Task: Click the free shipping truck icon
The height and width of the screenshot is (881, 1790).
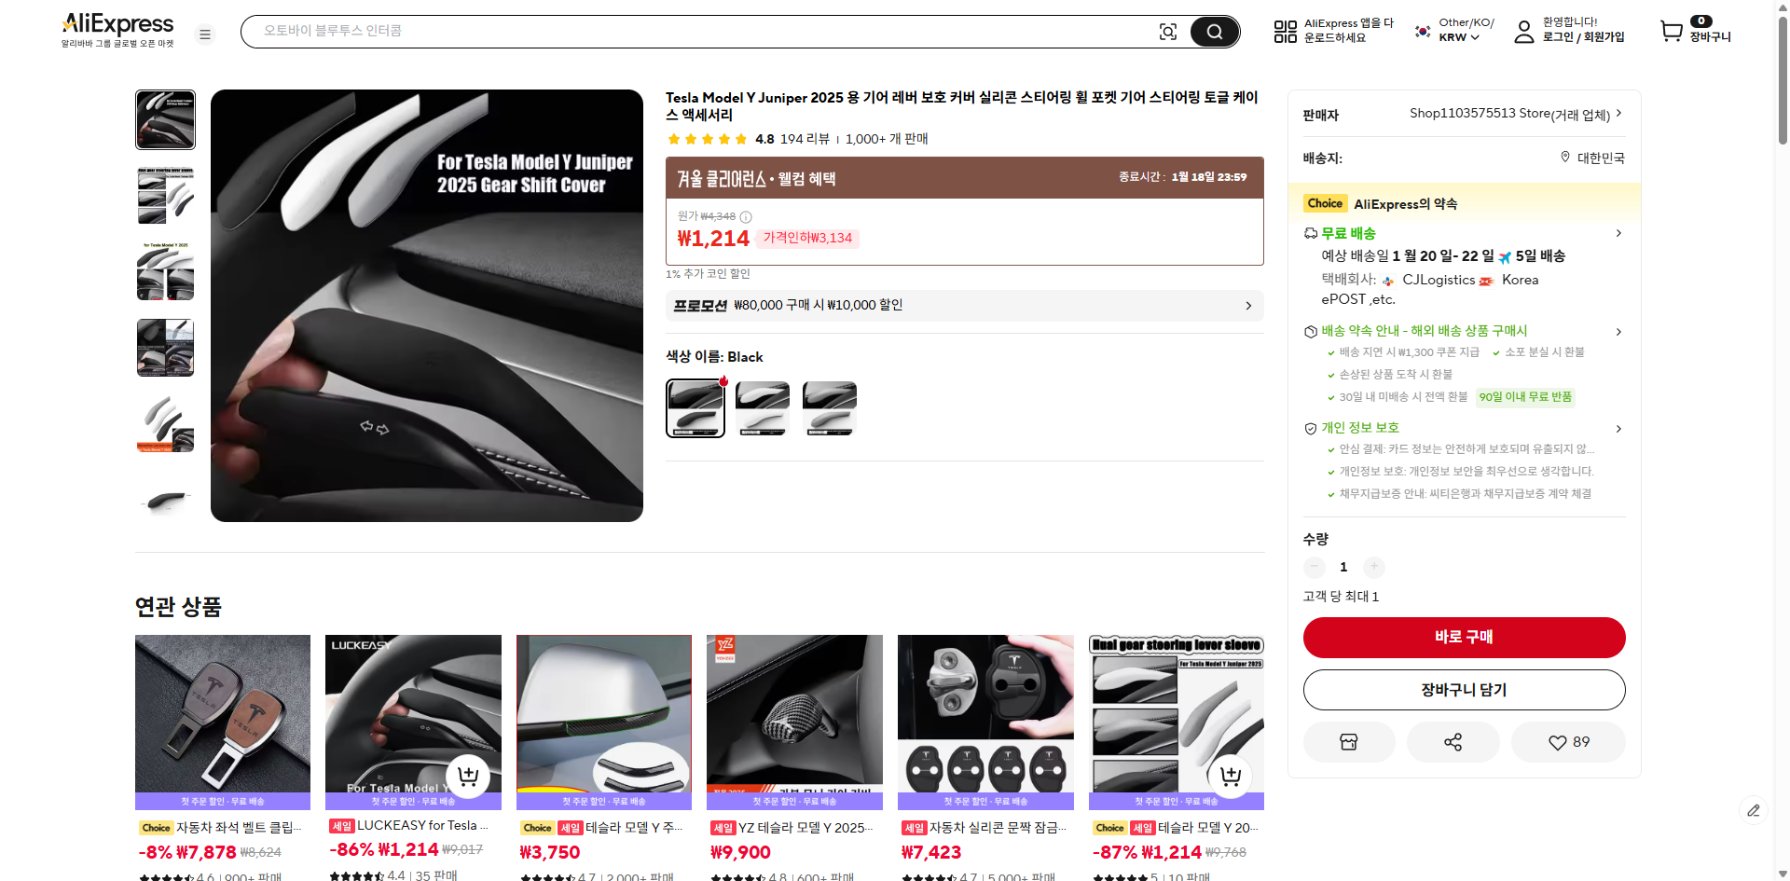Action: (1310, 233)
